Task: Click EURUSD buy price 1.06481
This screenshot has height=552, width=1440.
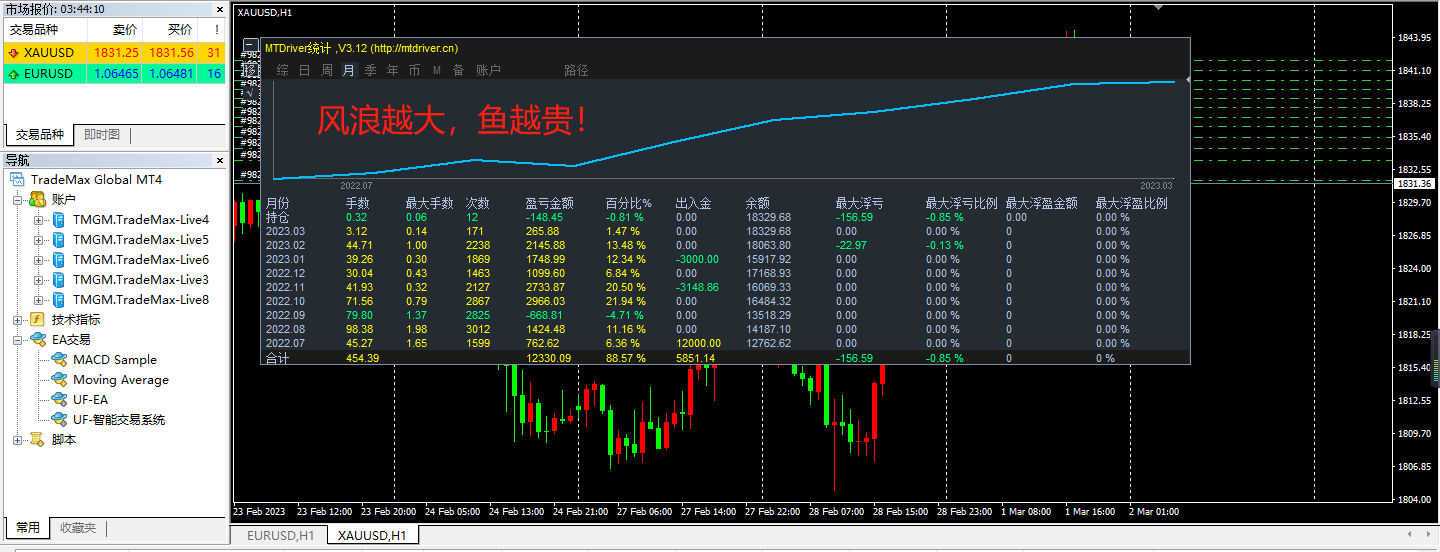Action: coord(171,73)
